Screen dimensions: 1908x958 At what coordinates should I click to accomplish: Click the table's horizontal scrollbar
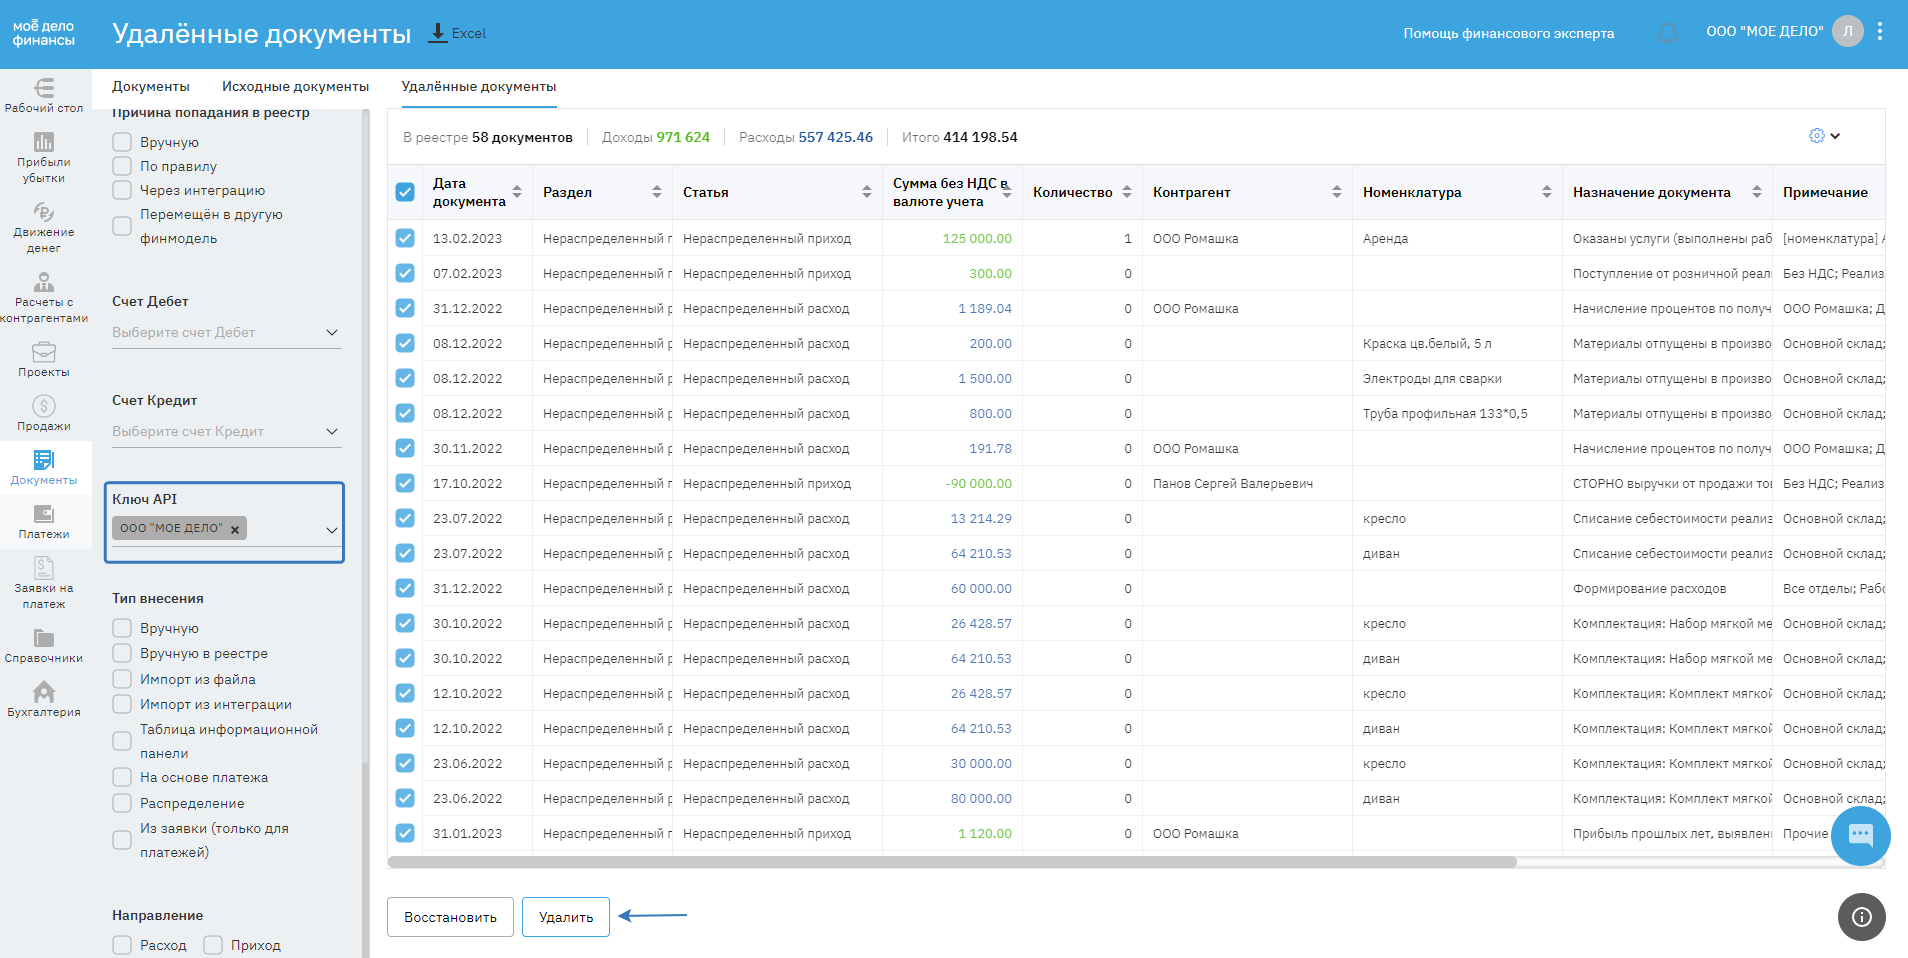[x=950, y=862]
